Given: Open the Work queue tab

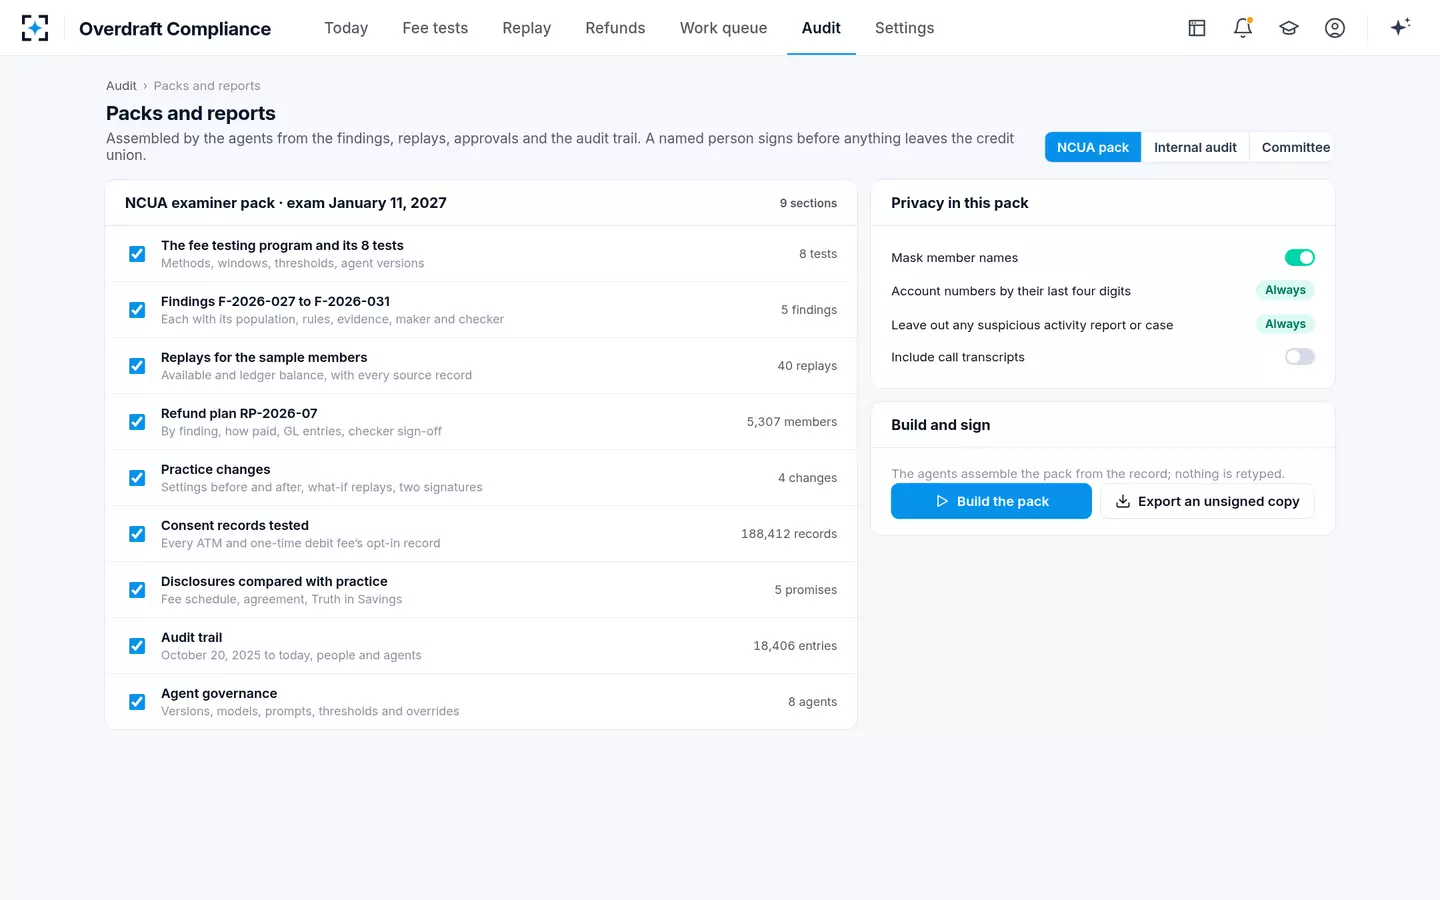Looking at the screenshot, I should (723, 28).
